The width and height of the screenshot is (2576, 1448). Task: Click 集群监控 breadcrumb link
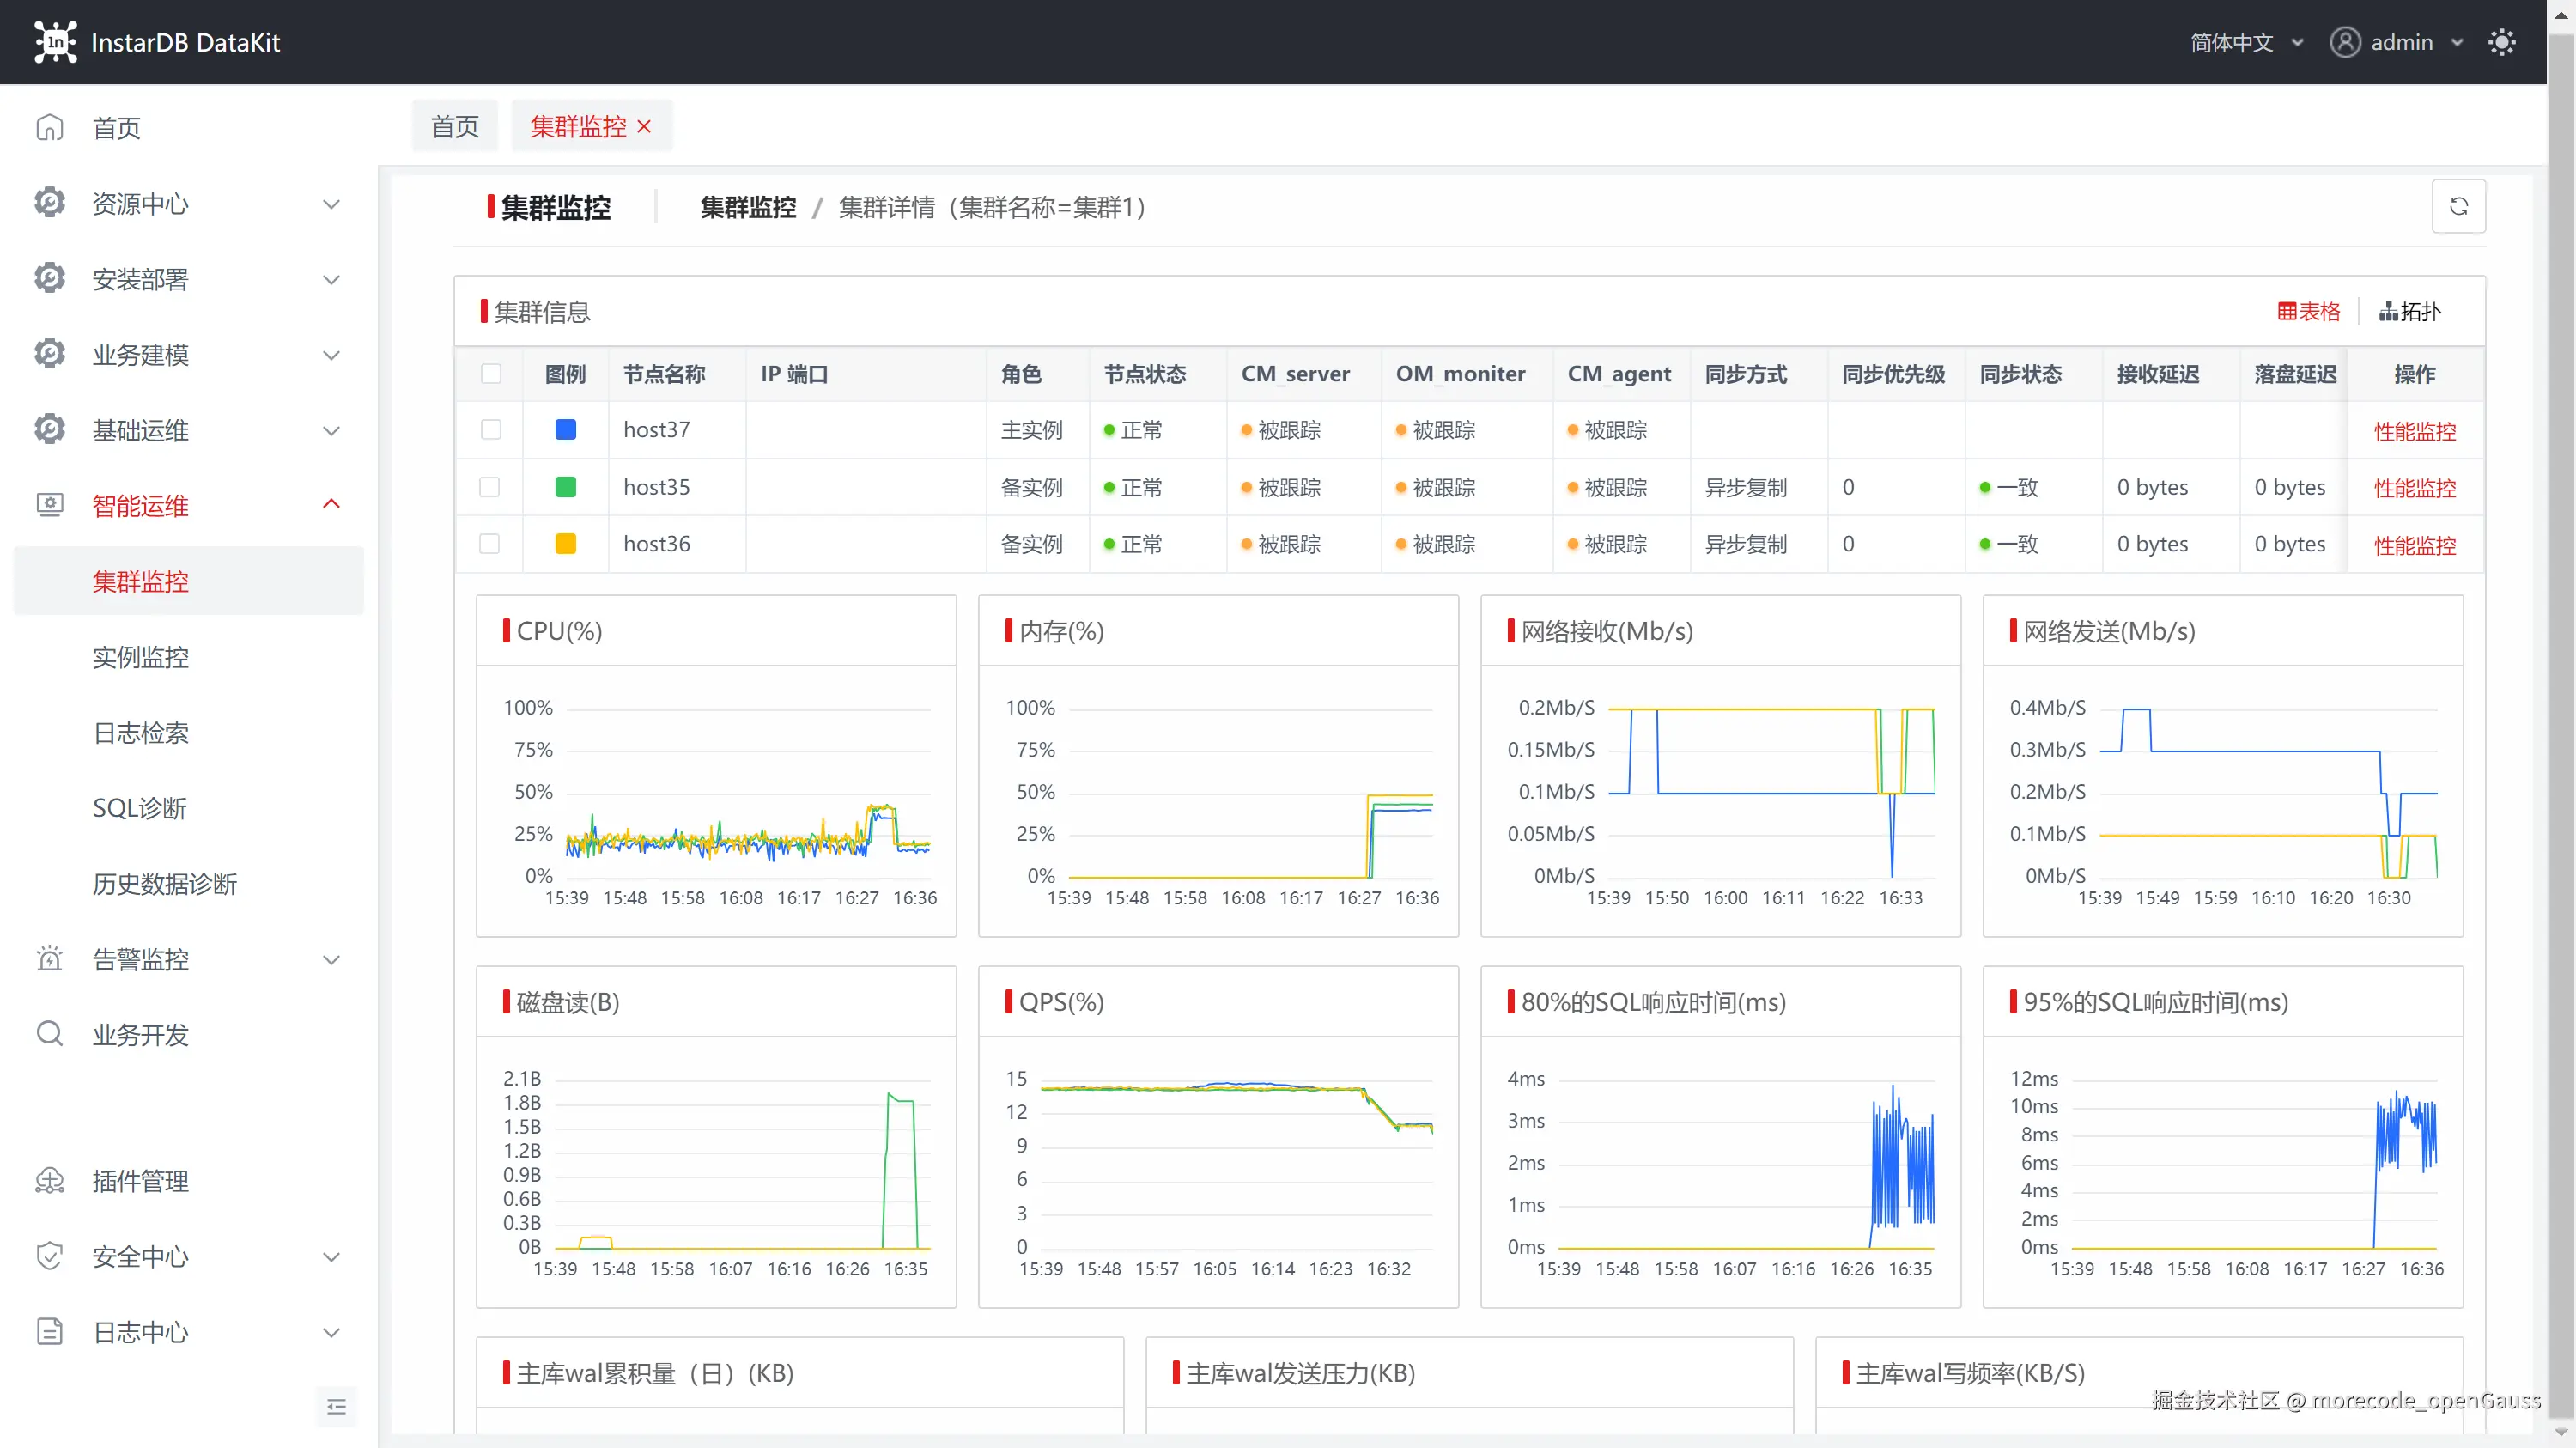748,207
